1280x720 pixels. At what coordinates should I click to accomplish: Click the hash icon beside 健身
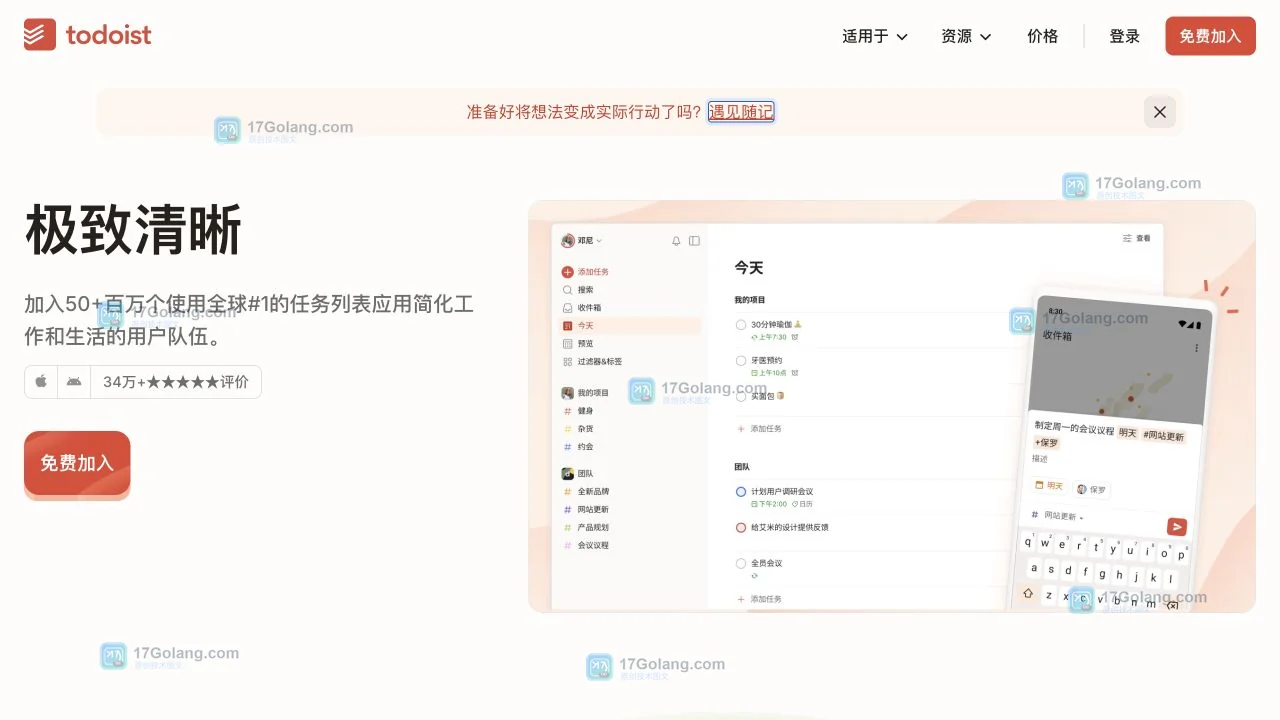click(568, 411)
